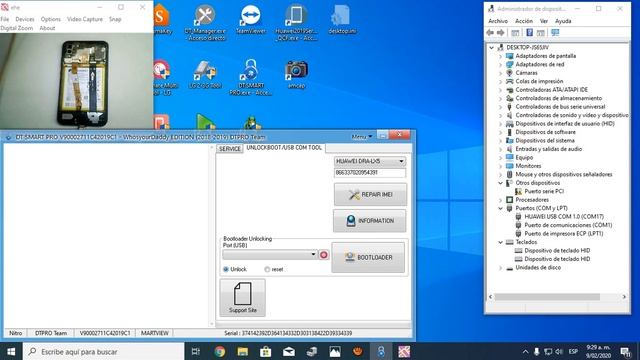Expand Cámaras node
This screenshot has width=640, height=360.
click(x=500, y=73)
